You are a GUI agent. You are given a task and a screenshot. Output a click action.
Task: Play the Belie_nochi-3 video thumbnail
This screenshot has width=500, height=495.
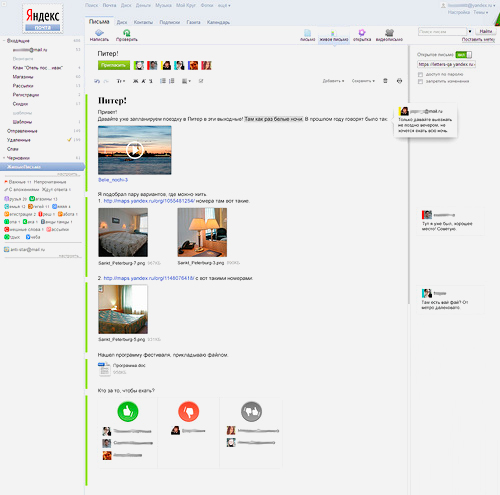click(x=135, y=150)
